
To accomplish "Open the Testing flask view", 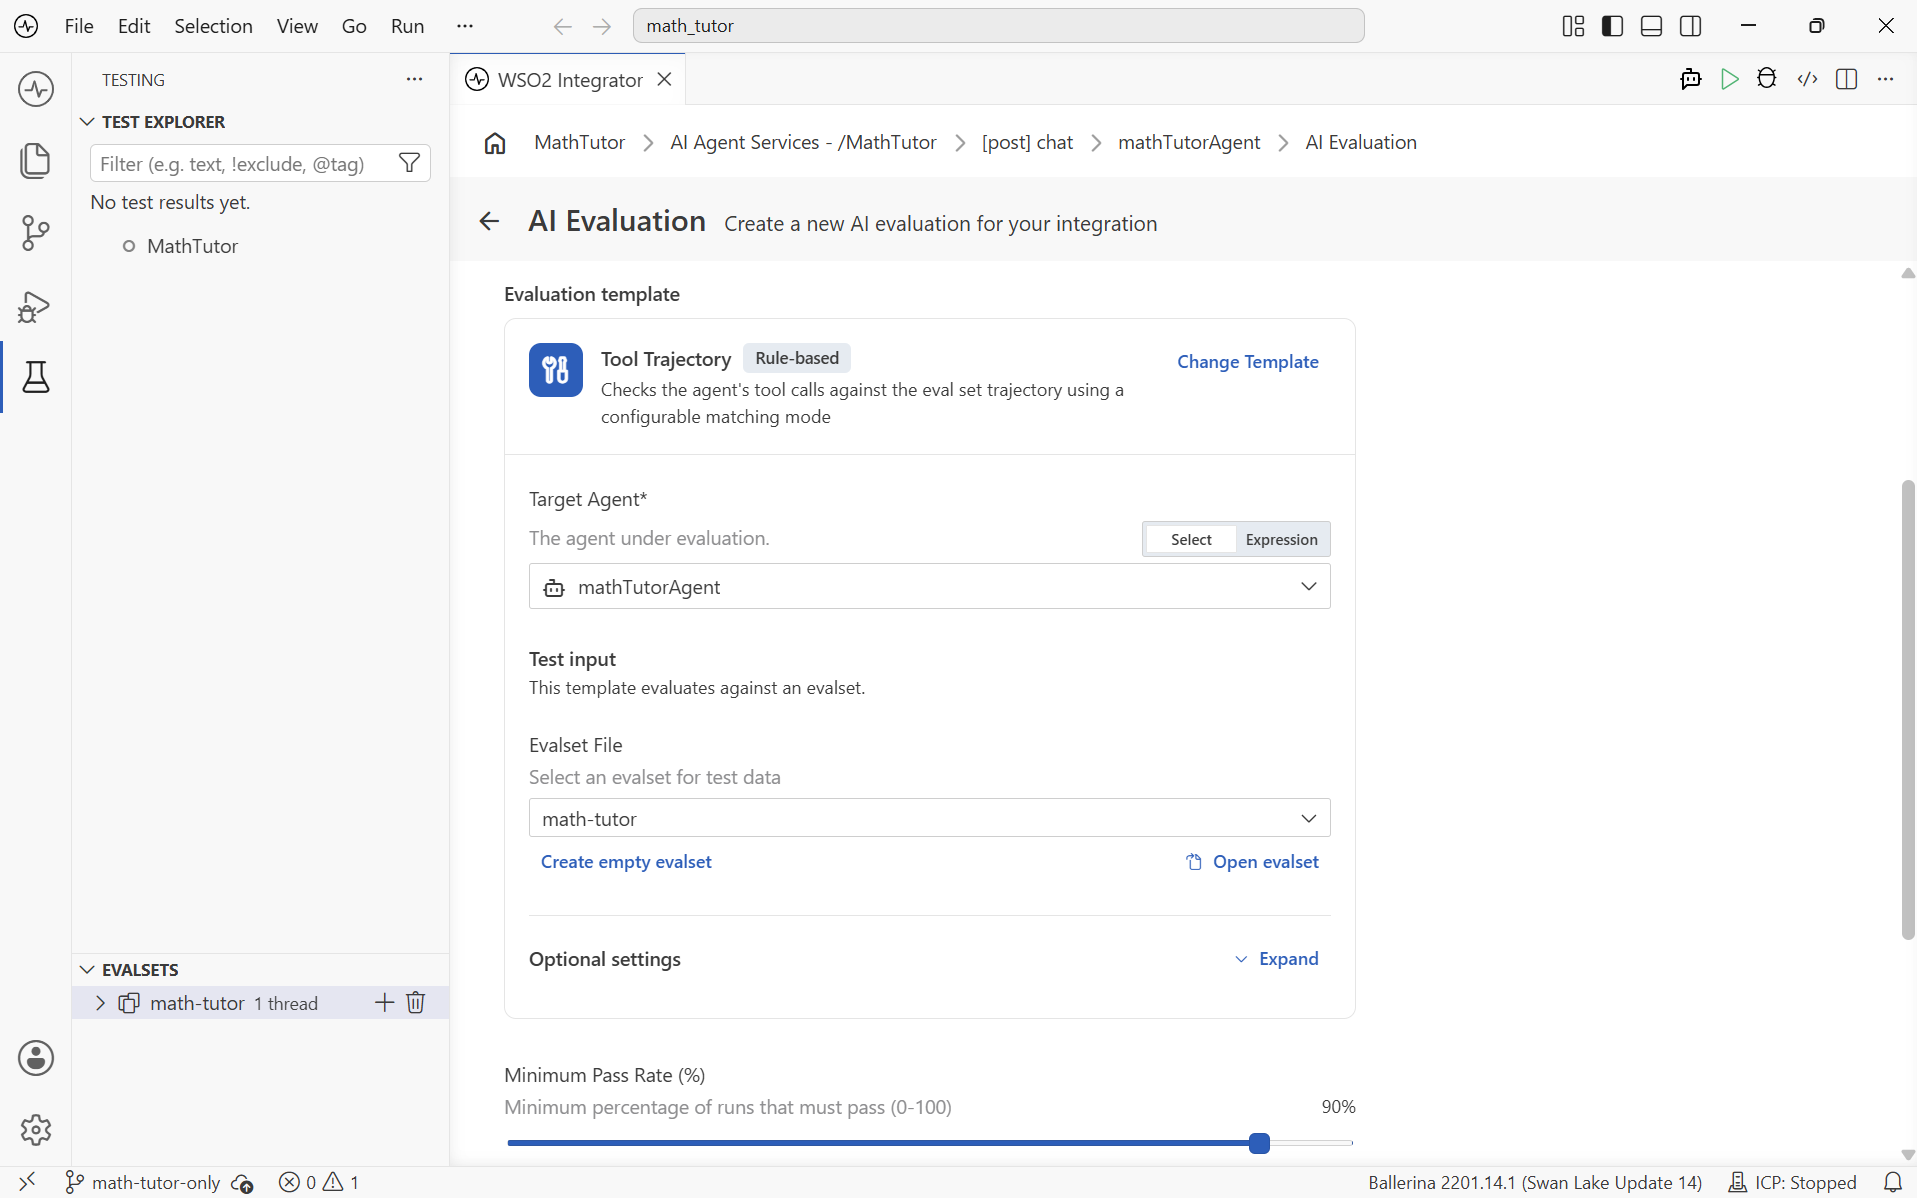I will tap(36, 377).
